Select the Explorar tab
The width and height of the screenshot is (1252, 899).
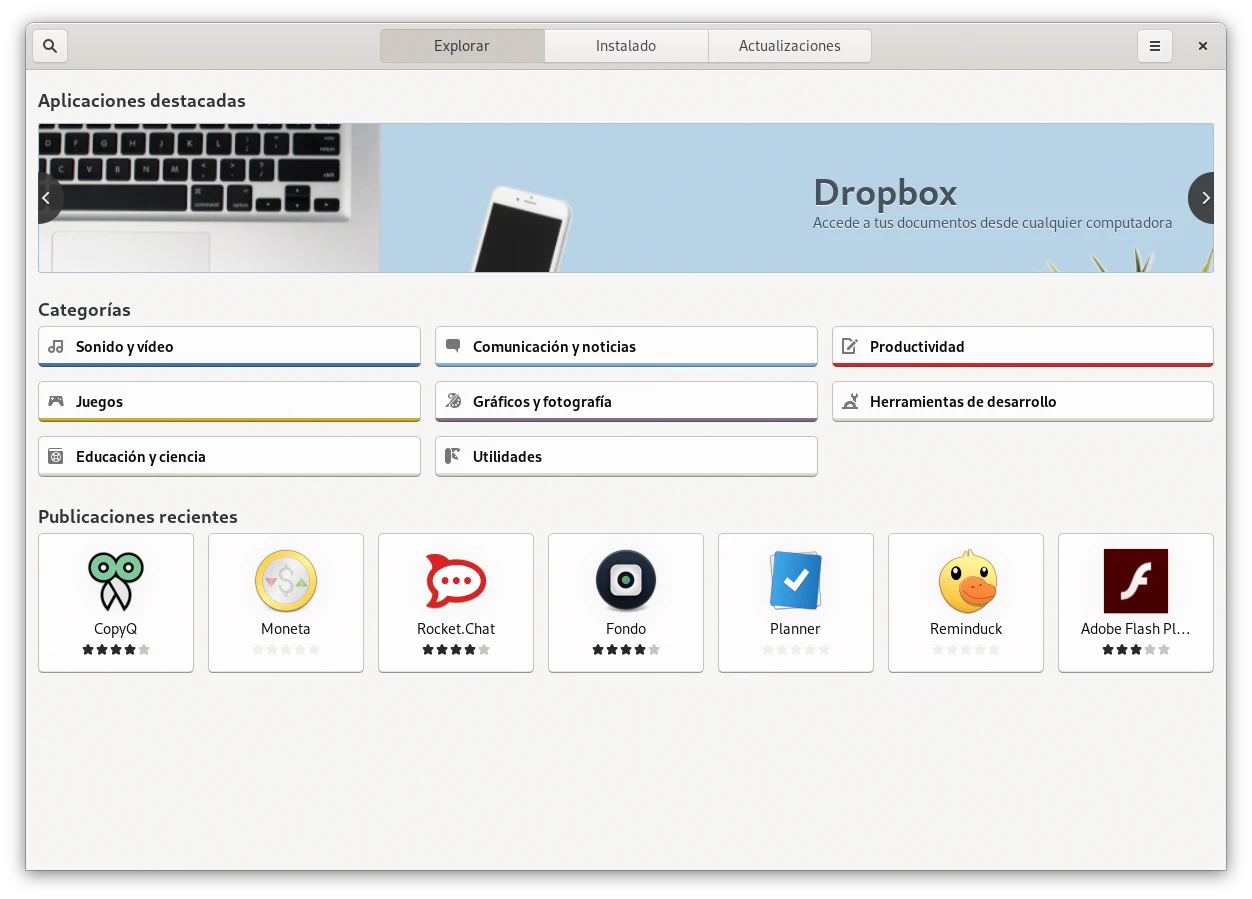(462, 46)
